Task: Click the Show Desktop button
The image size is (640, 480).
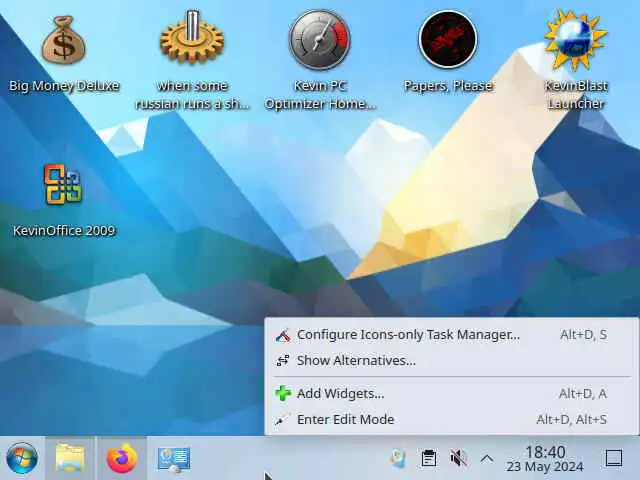Action: 613,458
